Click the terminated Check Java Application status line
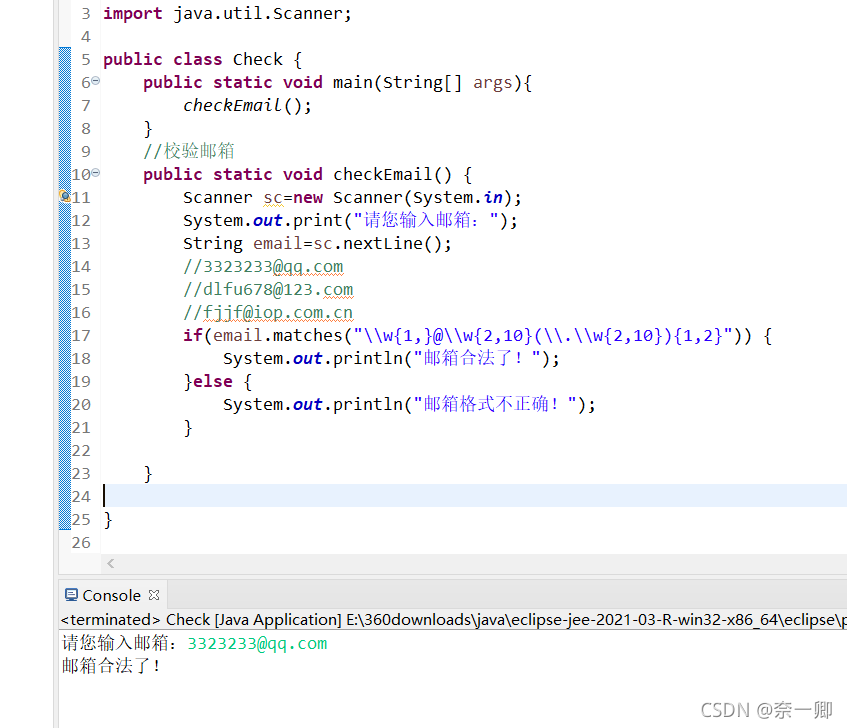 point(453,619)
